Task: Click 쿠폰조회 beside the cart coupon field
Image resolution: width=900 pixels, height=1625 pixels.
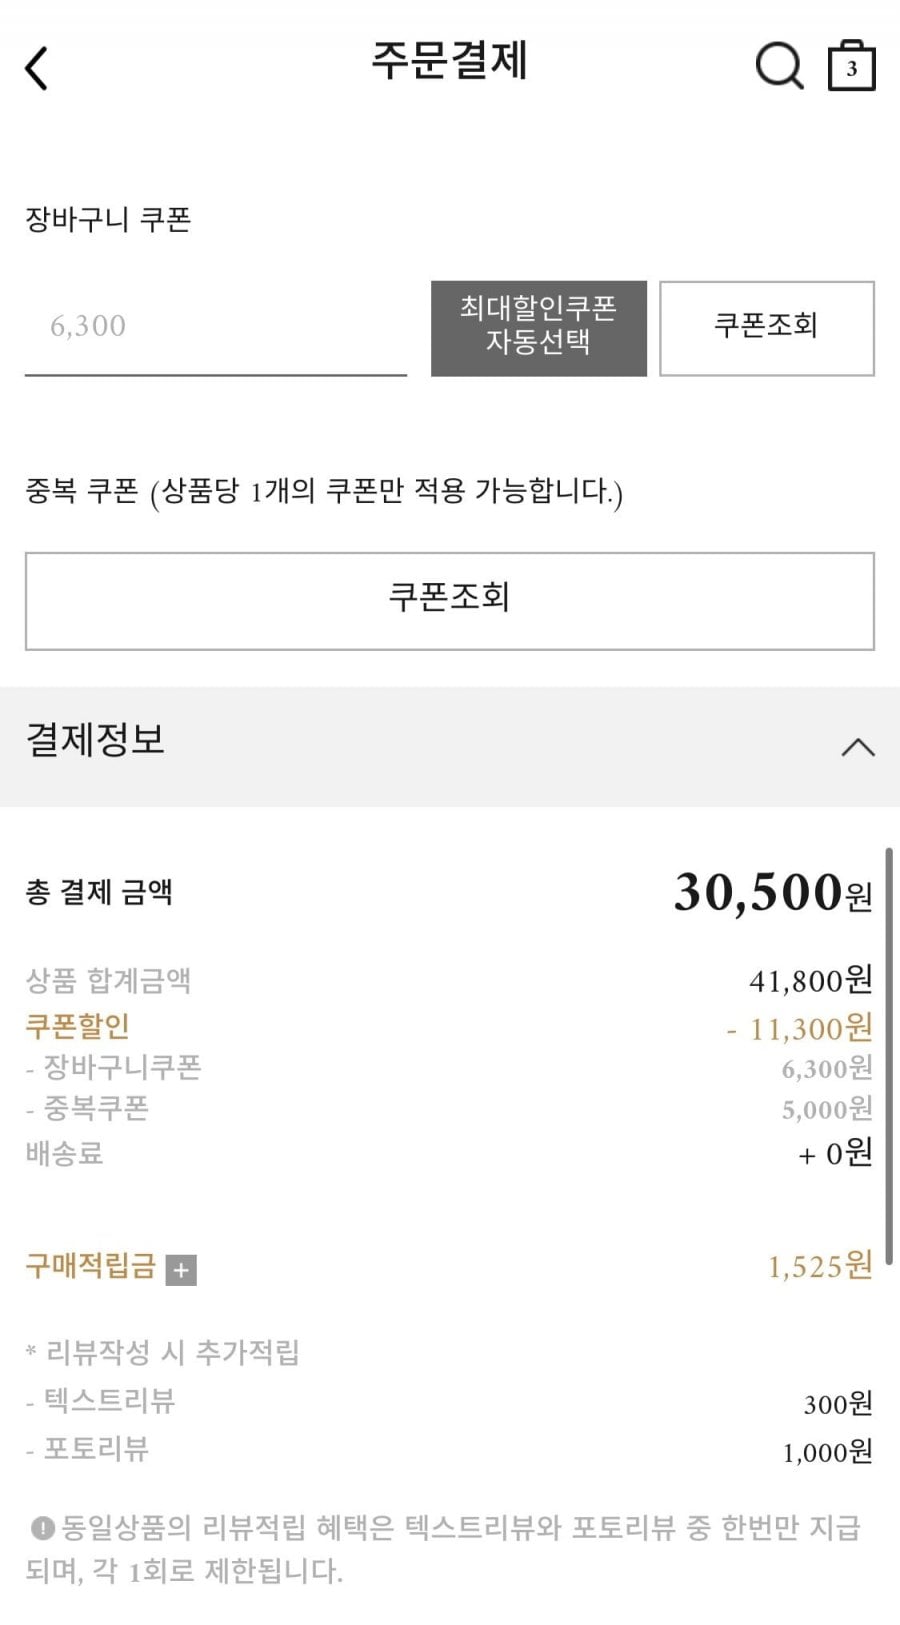Action: pos(766,328)
